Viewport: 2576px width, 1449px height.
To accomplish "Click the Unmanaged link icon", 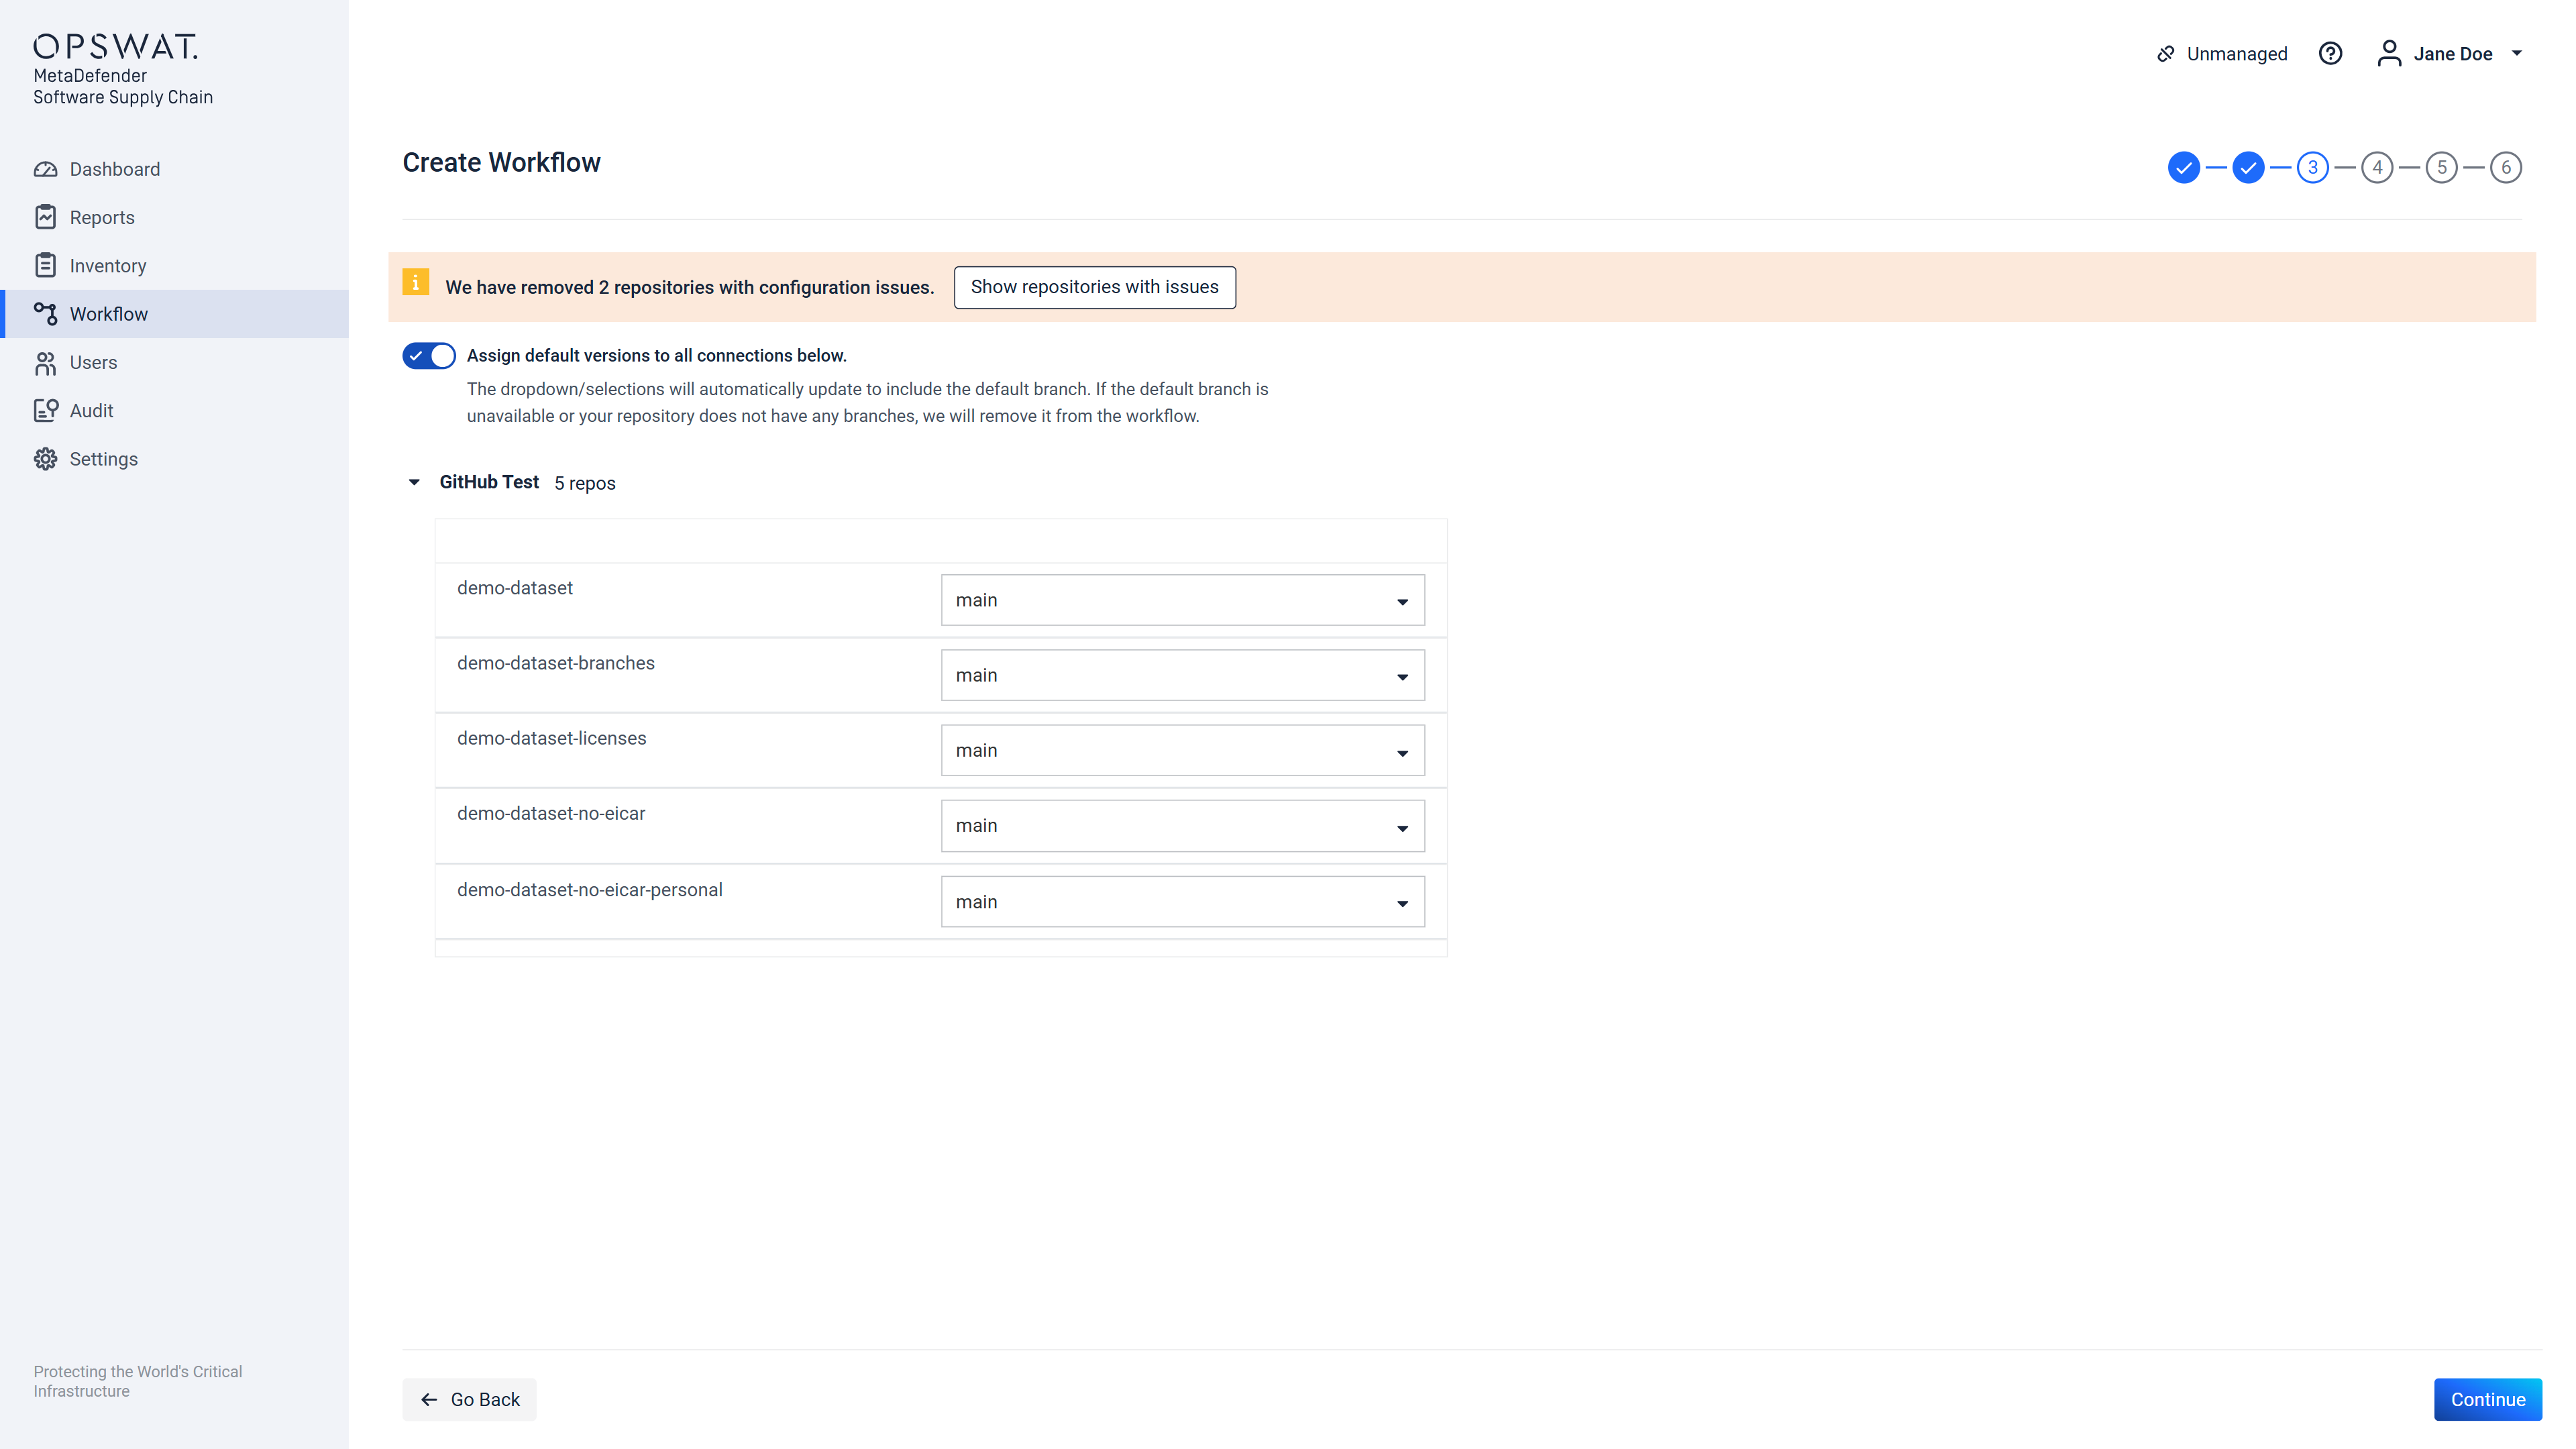I will coord(2165,54).
